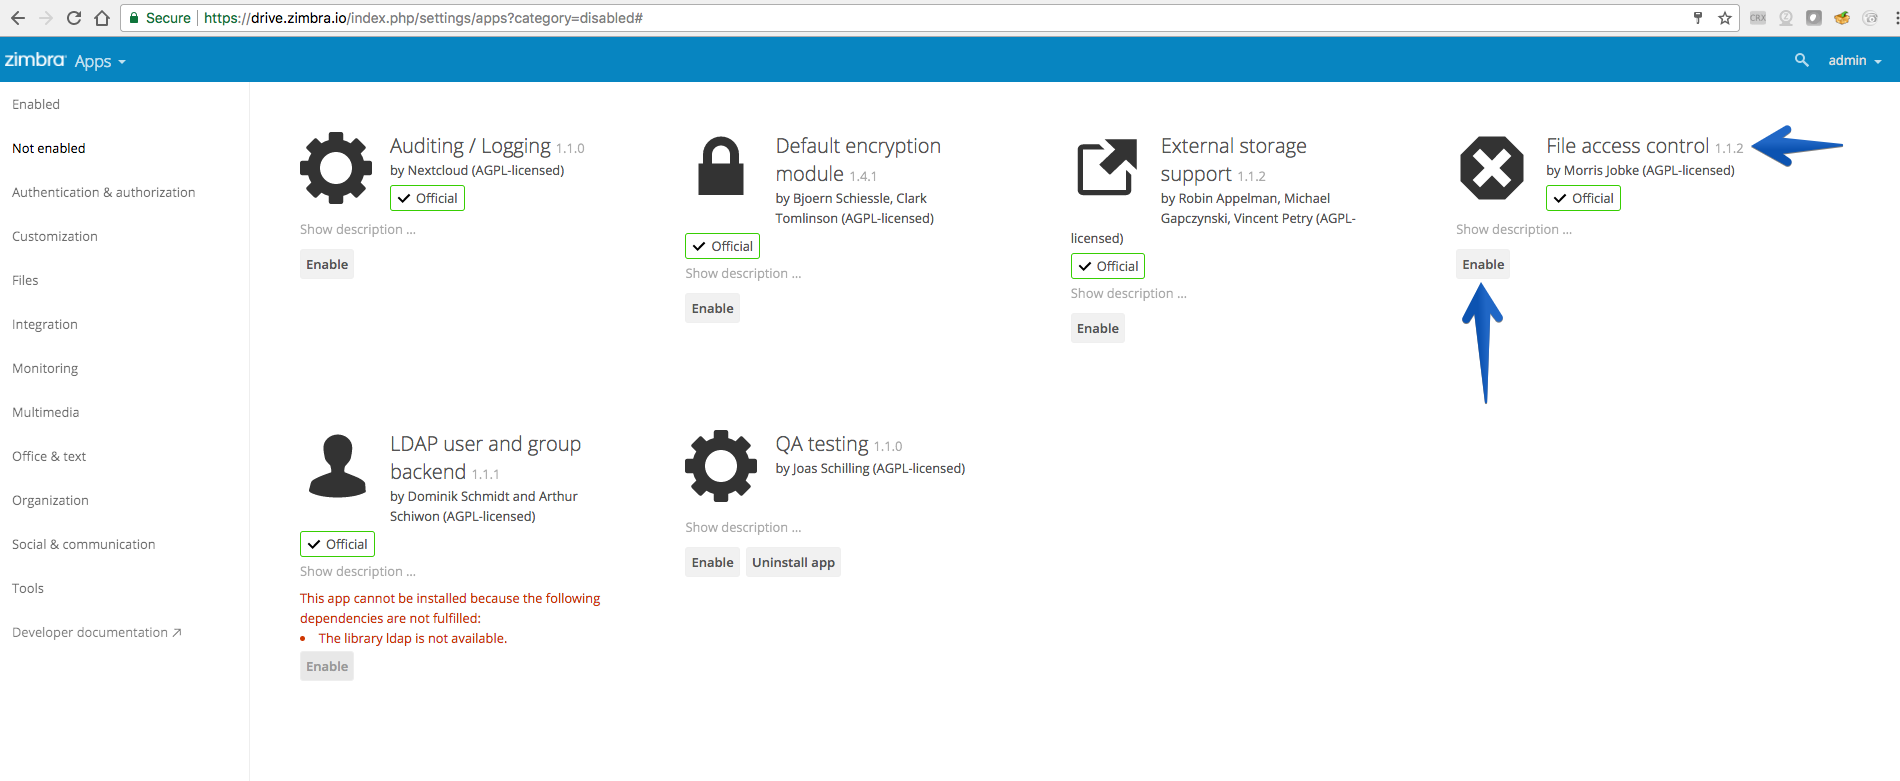Click the QA testing gear icon

721,466
